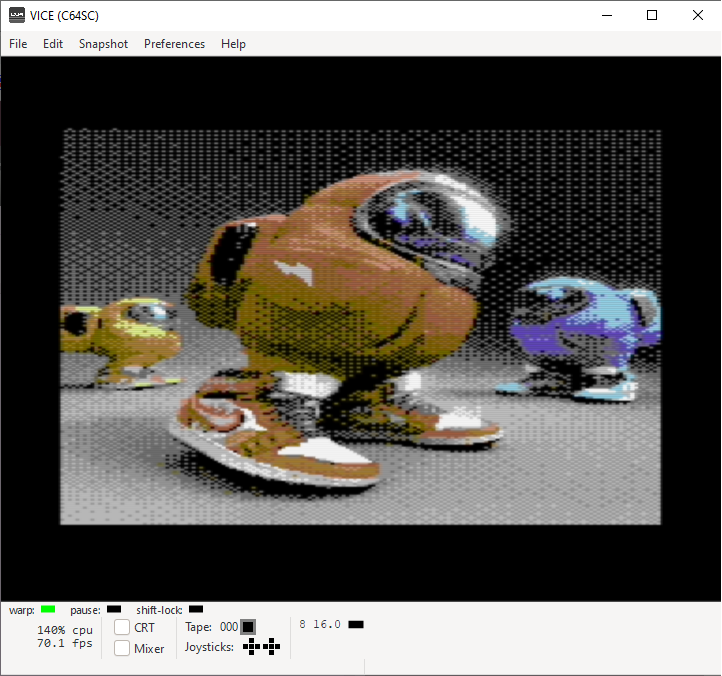Click the Tape counter 000

point(229,627)
